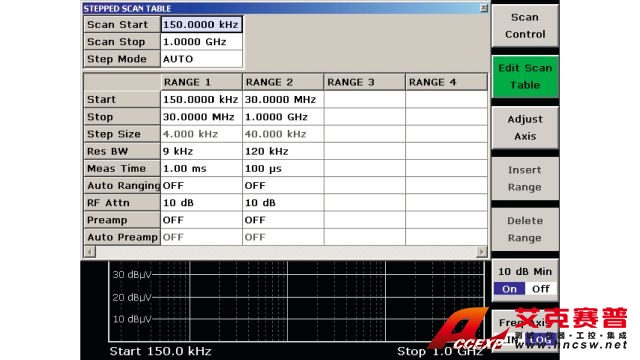Viewport: 640px width, 360px height.
Task: Click the Scan Start 150.0000 kHz field
Action: [x=202, y=24]
